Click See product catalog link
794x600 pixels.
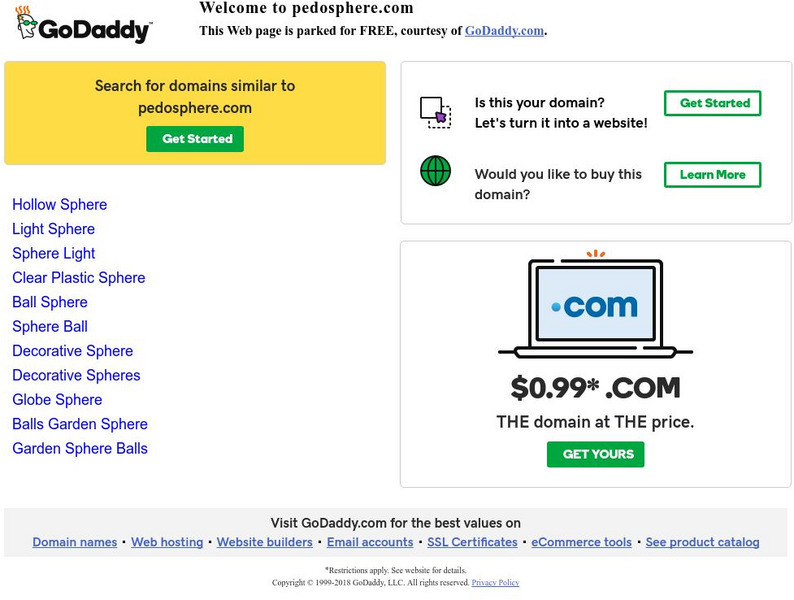[x=702, y=542]
